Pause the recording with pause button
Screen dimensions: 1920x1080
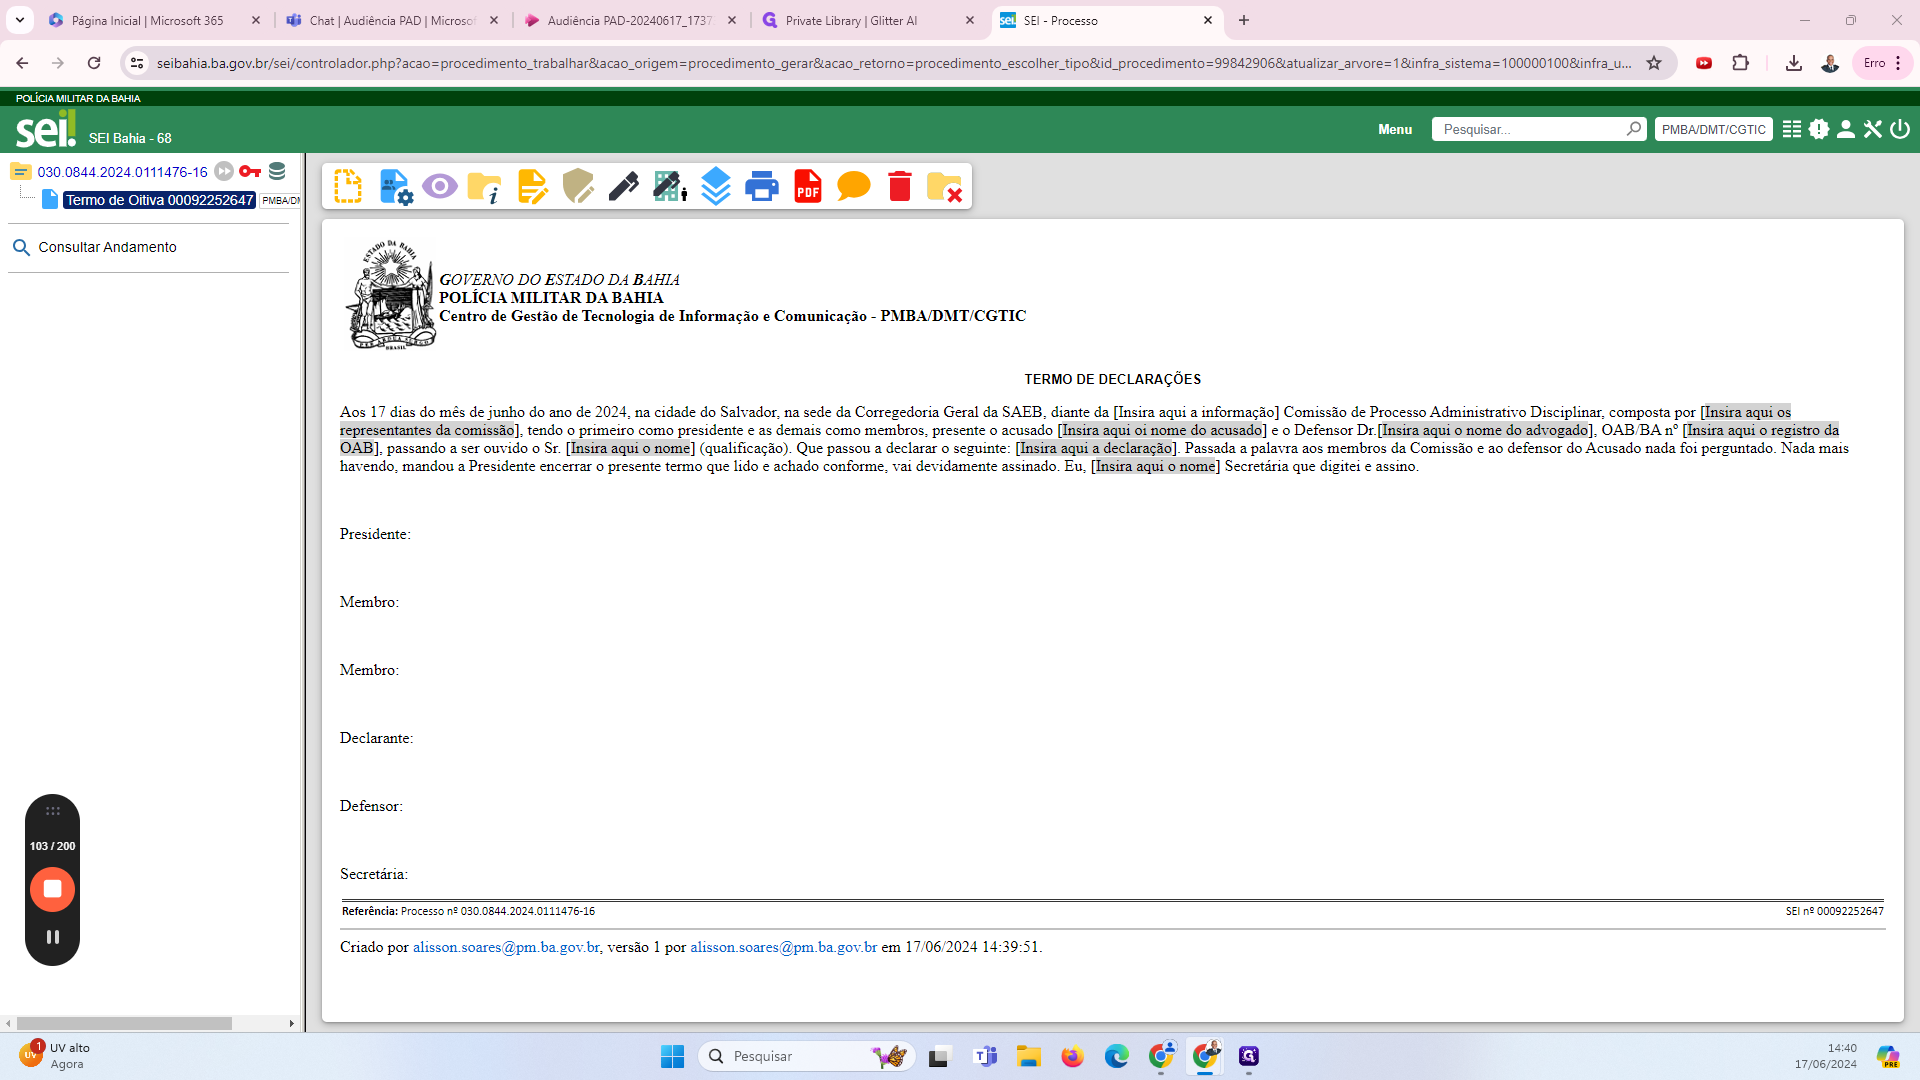(53, 937)
